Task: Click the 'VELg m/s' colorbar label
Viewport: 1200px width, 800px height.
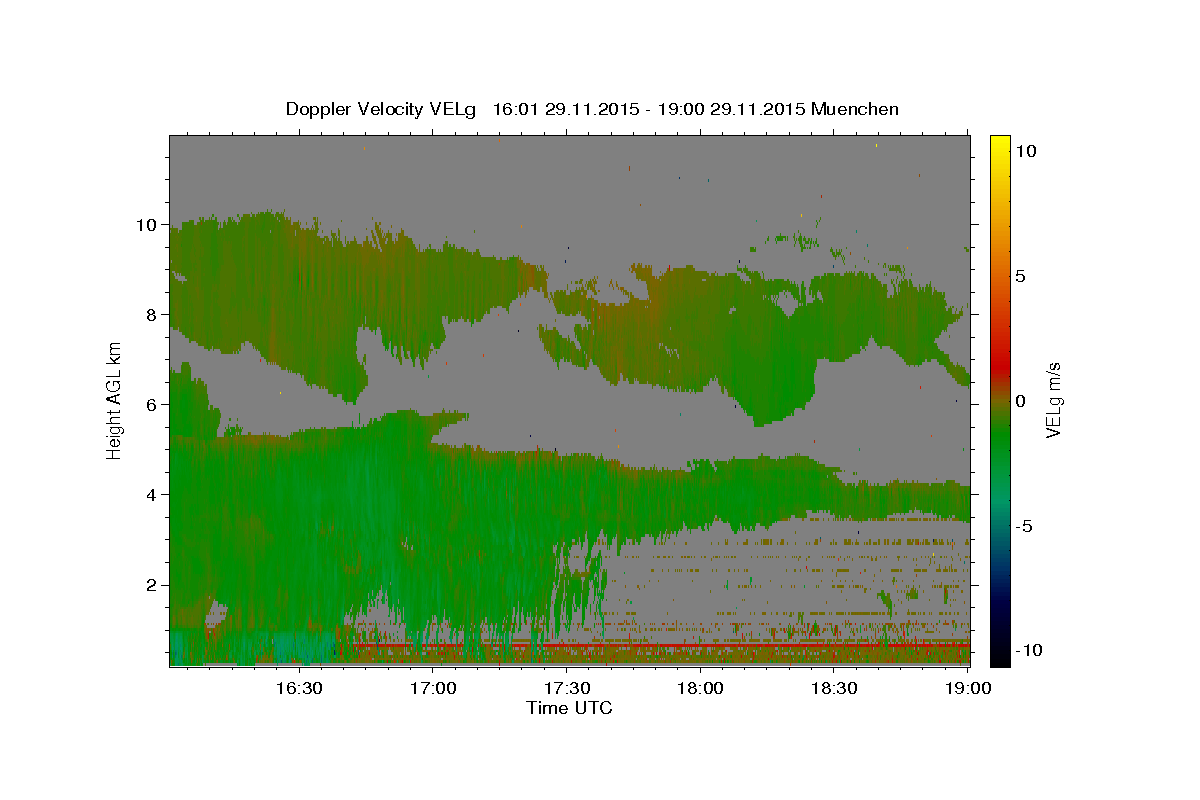Action: click(x=1053, y=400)
